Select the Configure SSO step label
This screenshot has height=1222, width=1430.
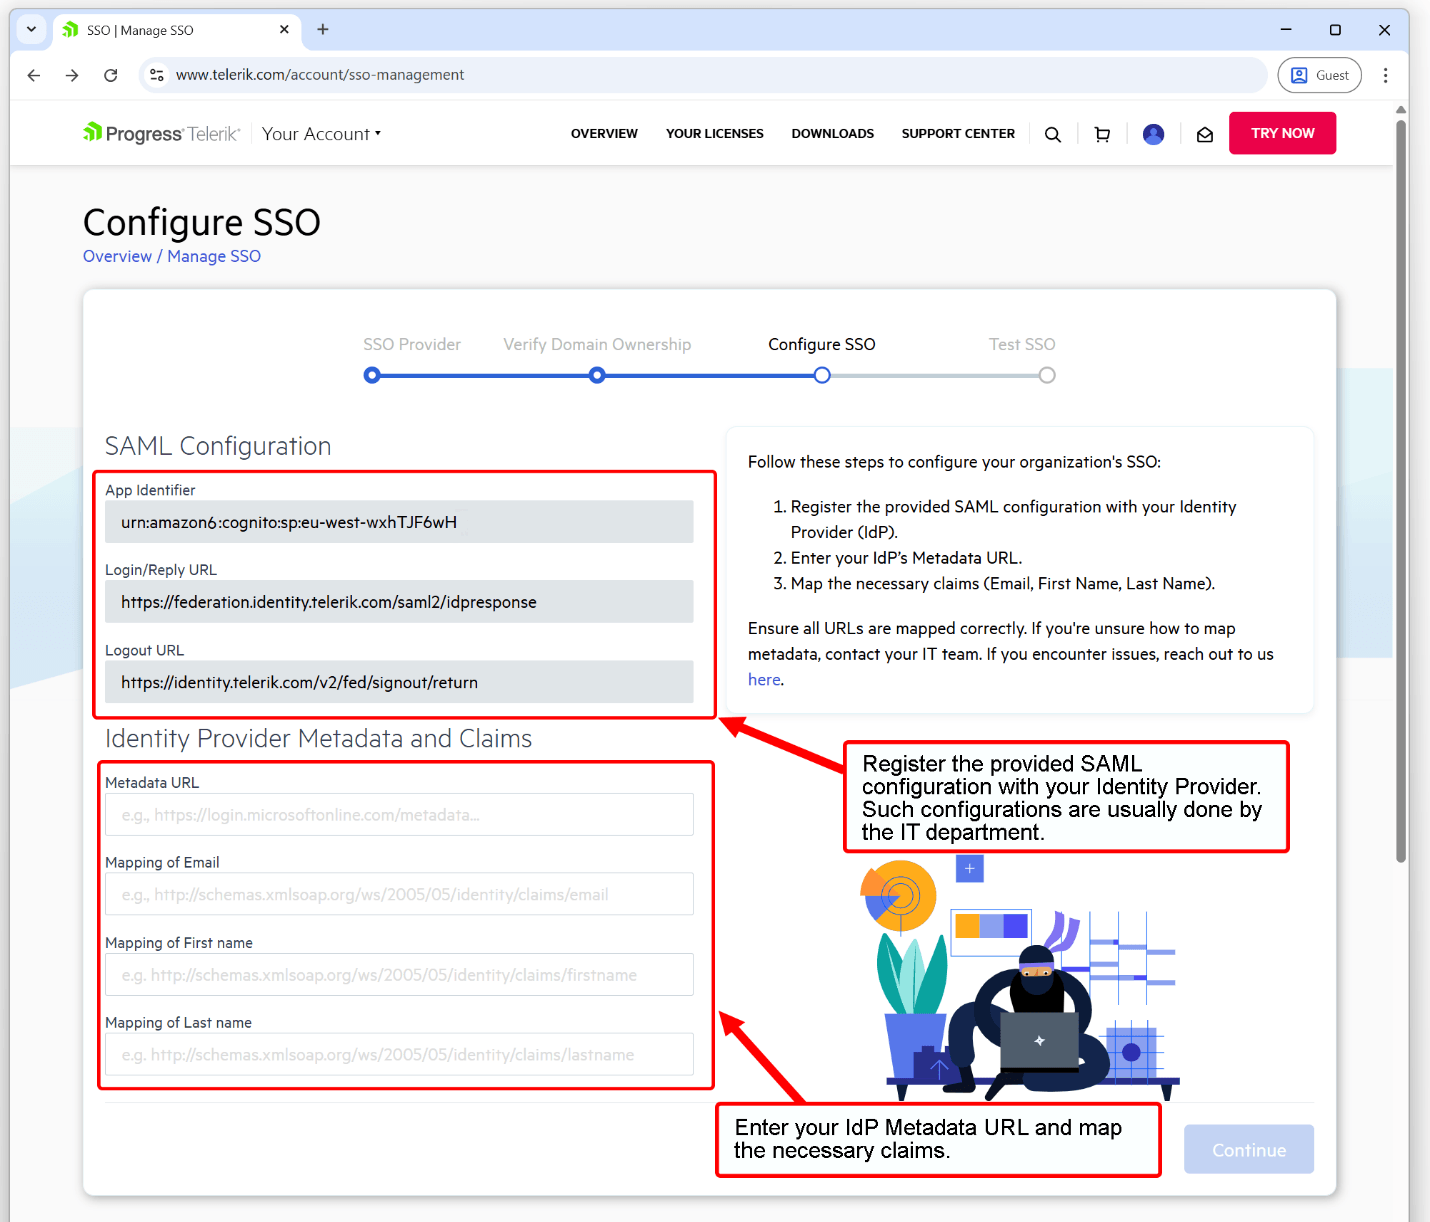pyautogui.click(x=822, y=344)
